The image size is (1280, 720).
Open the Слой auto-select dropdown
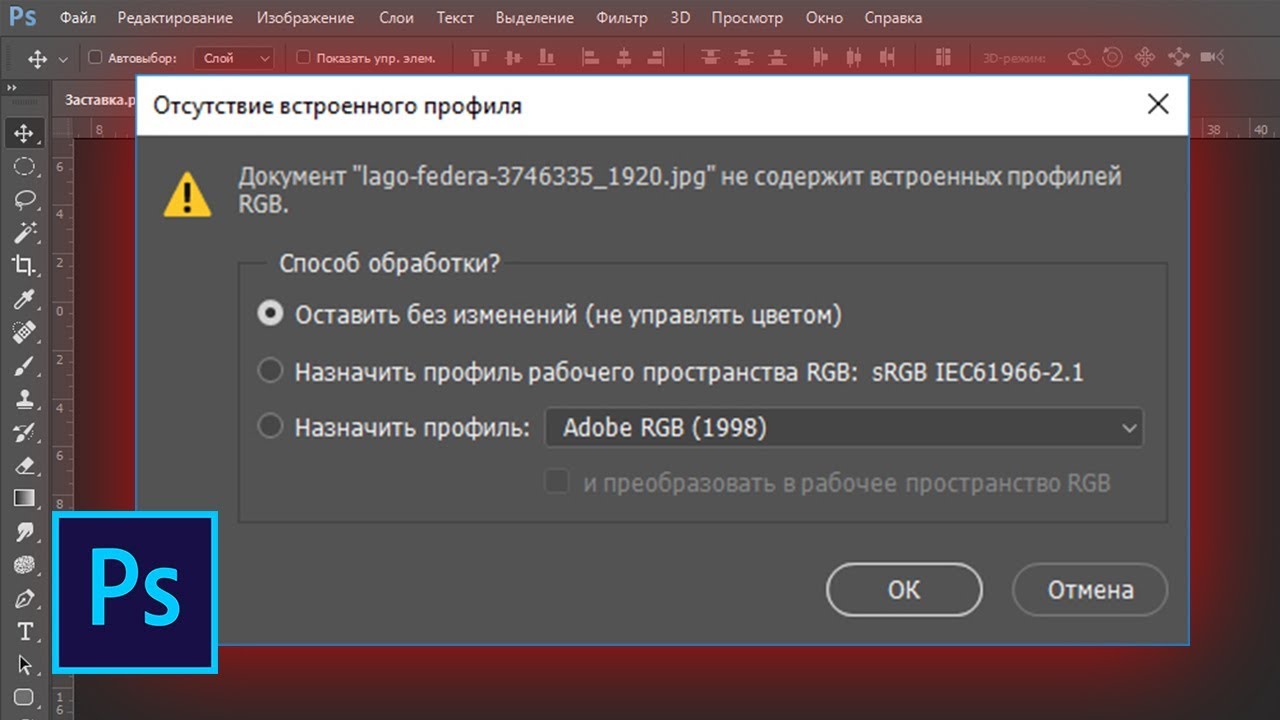point(234,58)
